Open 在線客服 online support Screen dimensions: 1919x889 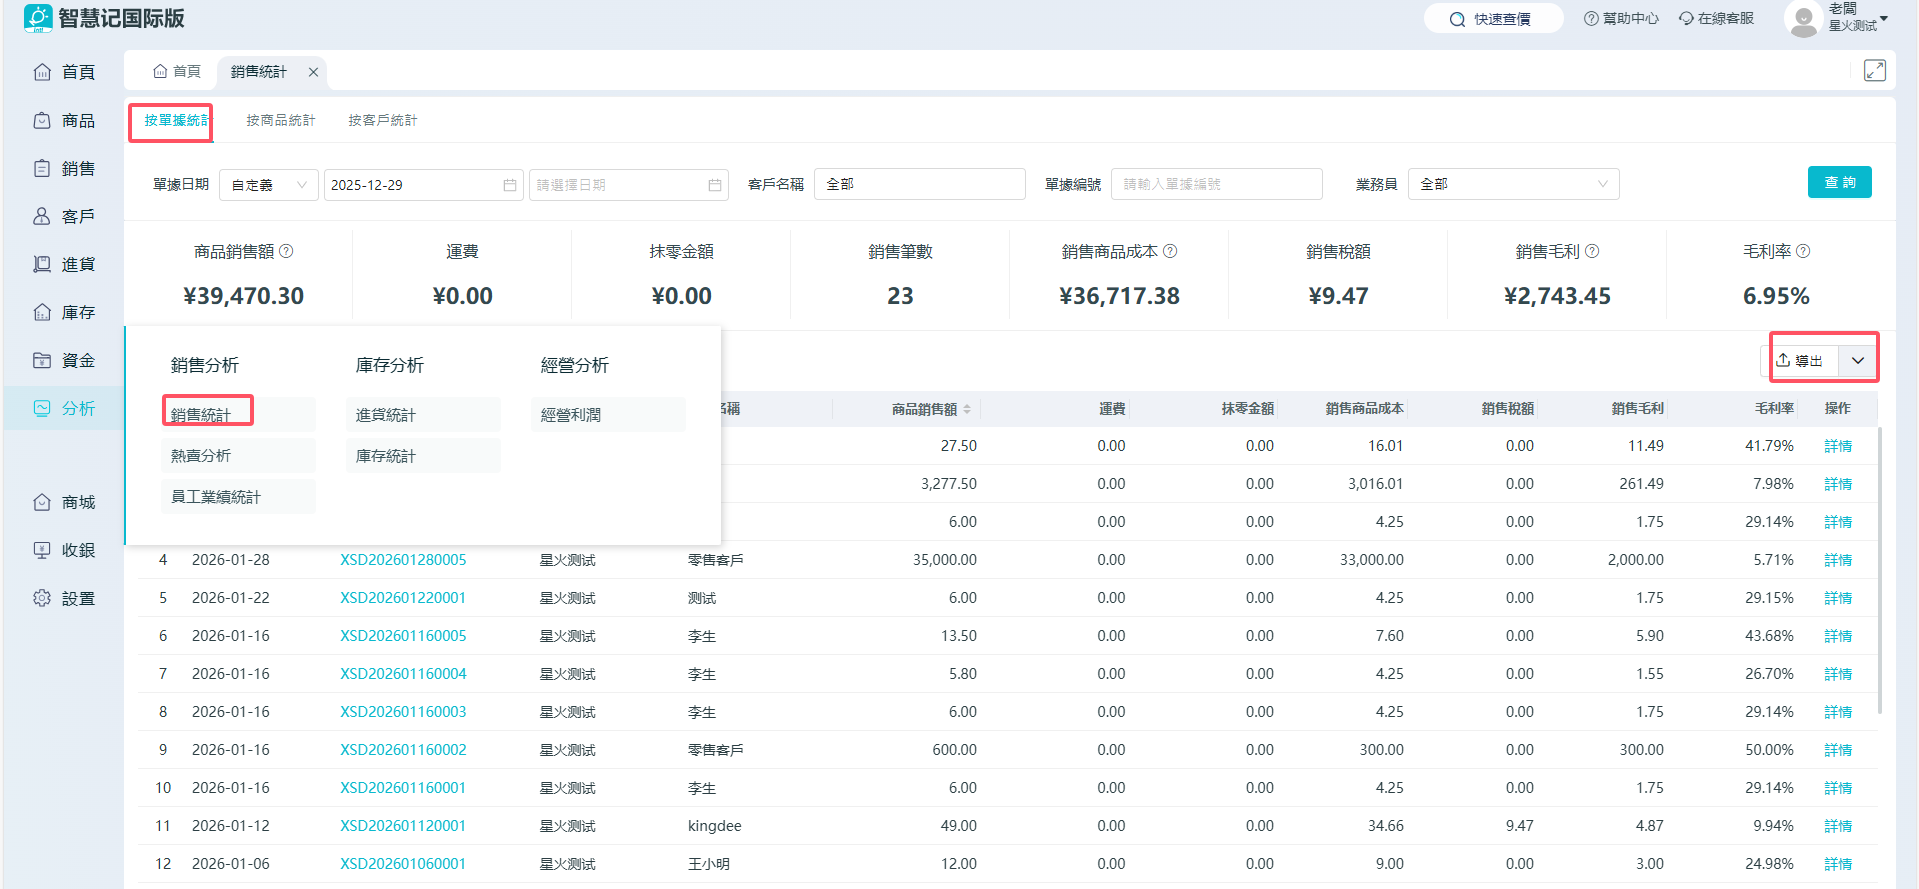coord(1716,19)
